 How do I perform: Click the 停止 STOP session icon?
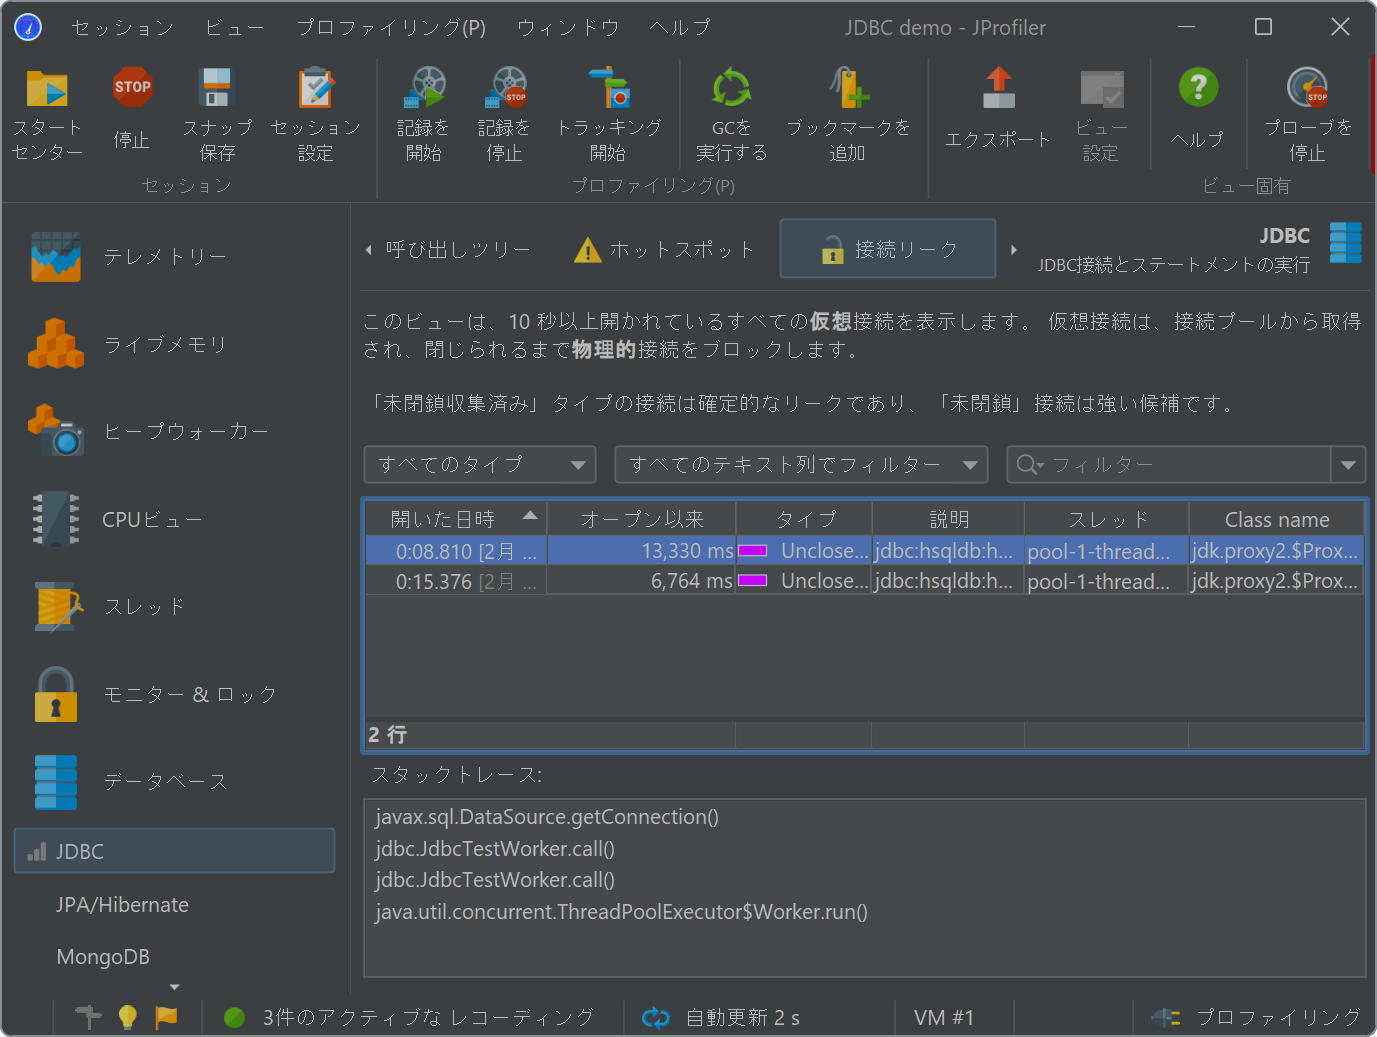pos(132,87)
